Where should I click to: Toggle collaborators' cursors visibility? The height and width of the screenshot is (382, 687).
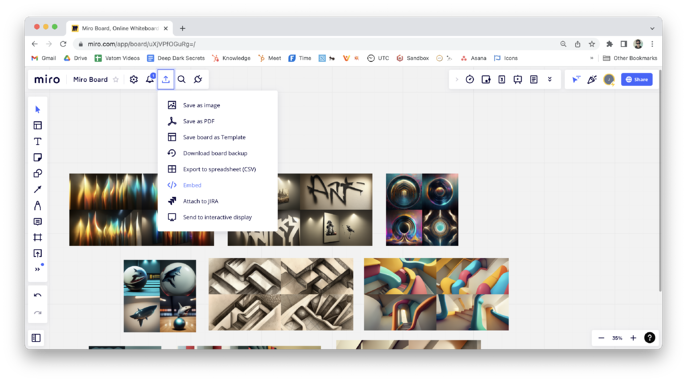pyautogui.click(x=576, y=79)
